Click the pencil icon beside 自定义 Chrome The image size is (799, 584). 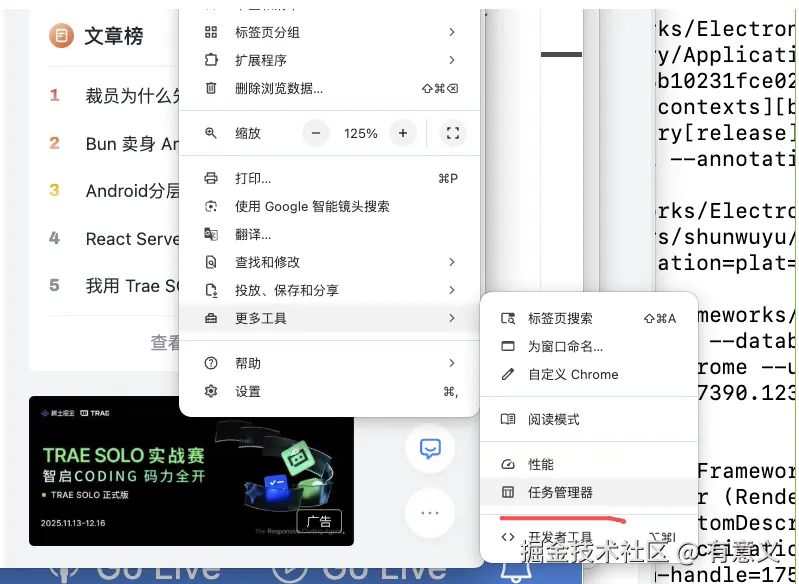508,375
